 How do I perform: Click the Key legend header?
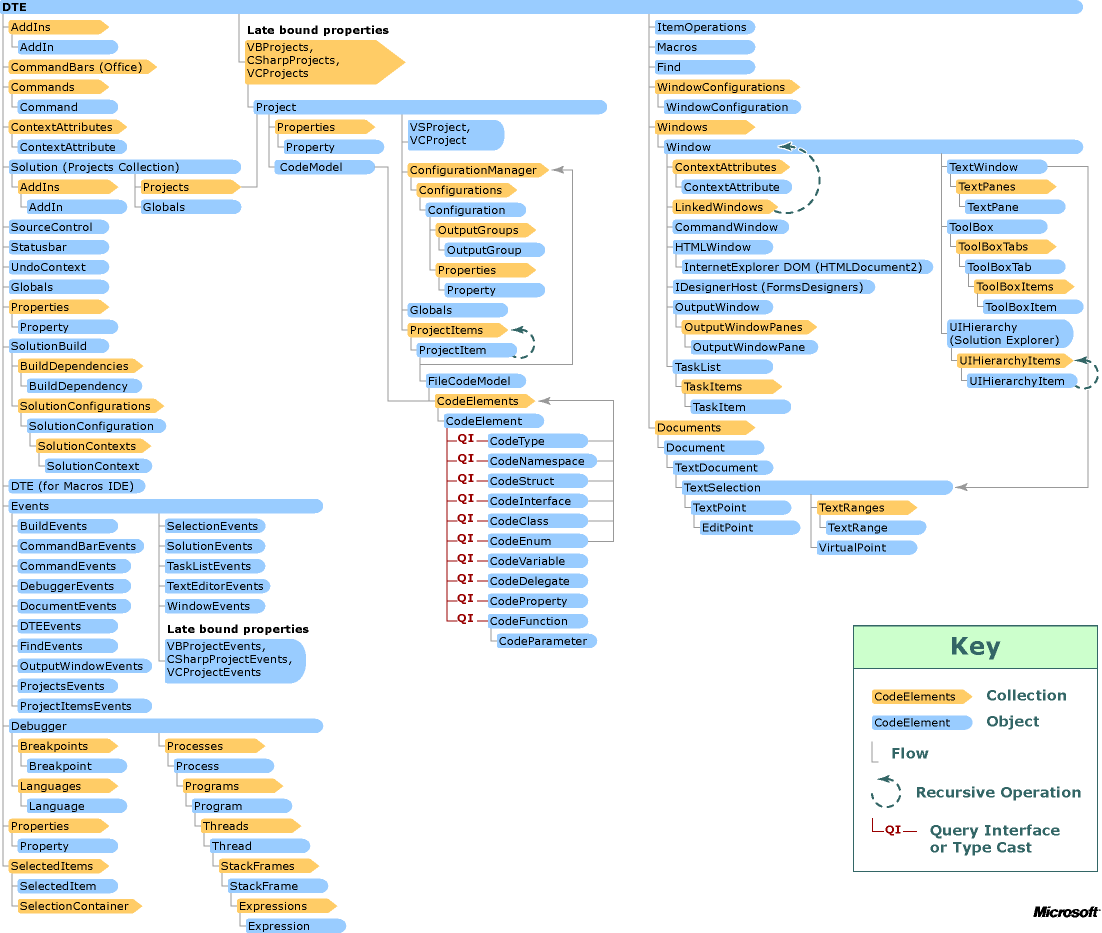pyautogui.click(x=974, y=646)
